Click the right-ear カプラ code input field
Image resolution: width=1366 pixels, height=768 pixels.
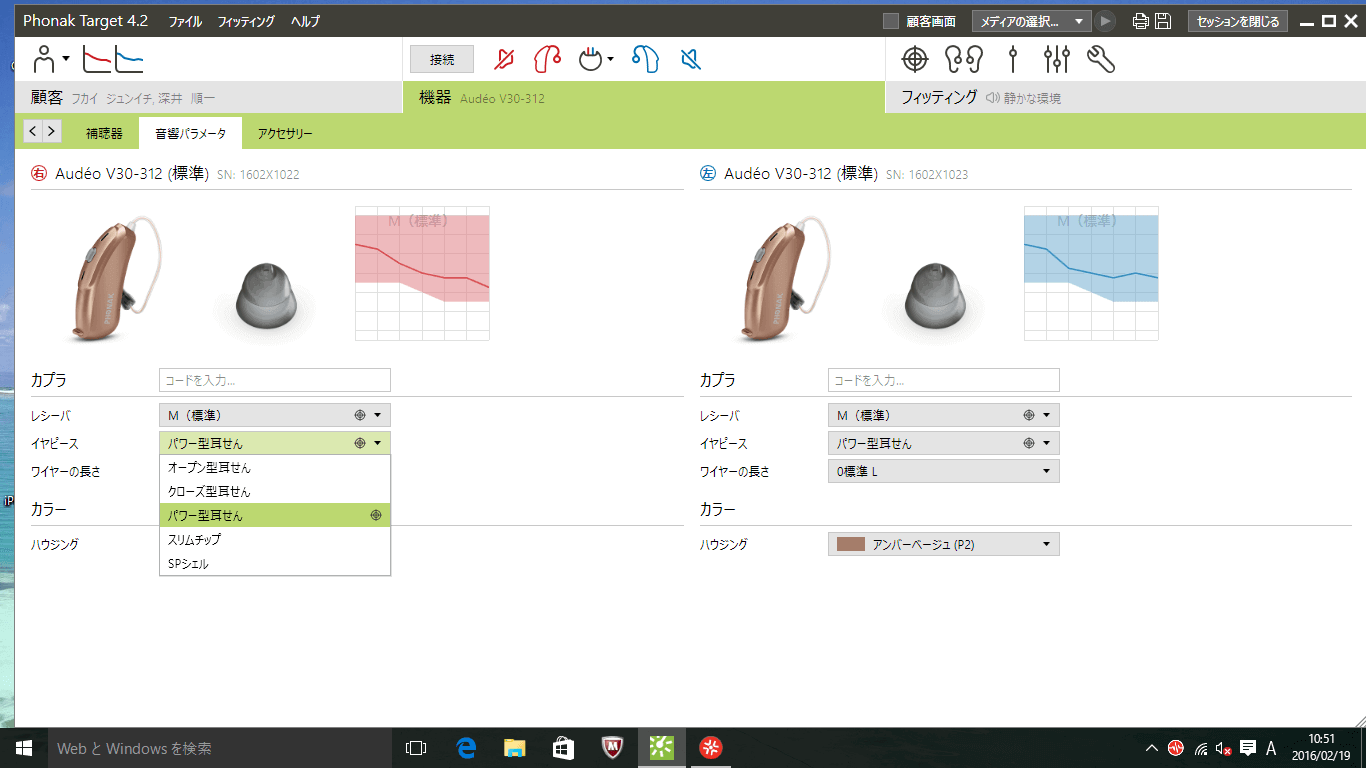[275, 380]
